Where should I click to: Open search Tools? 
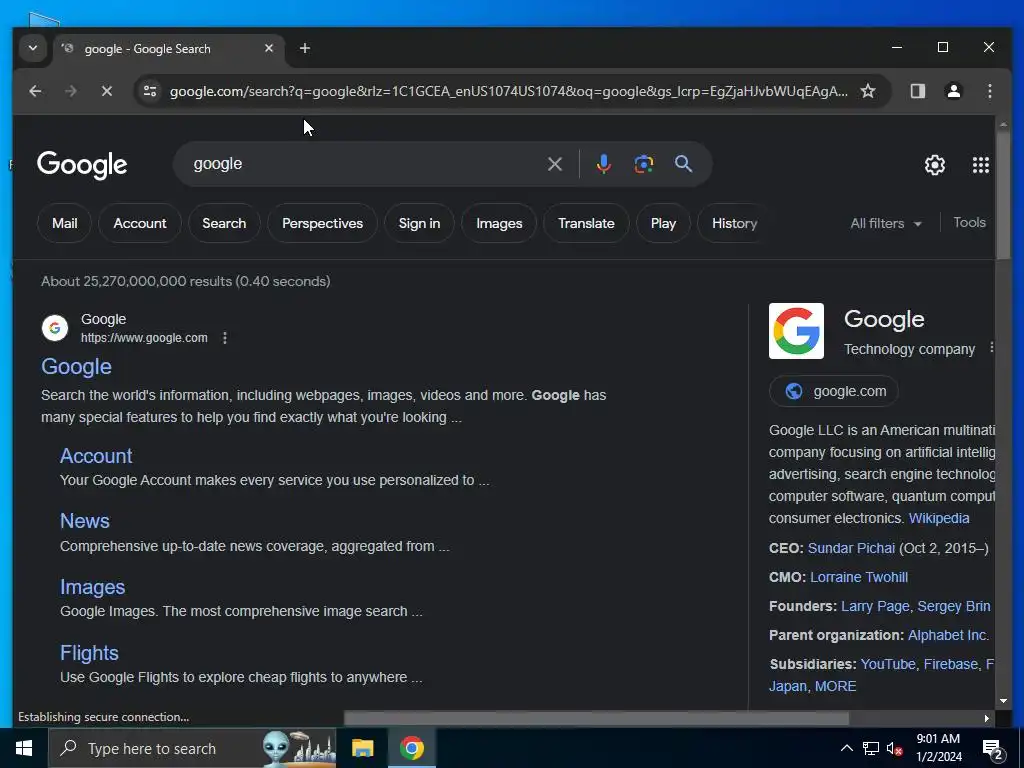click(969, 223)
